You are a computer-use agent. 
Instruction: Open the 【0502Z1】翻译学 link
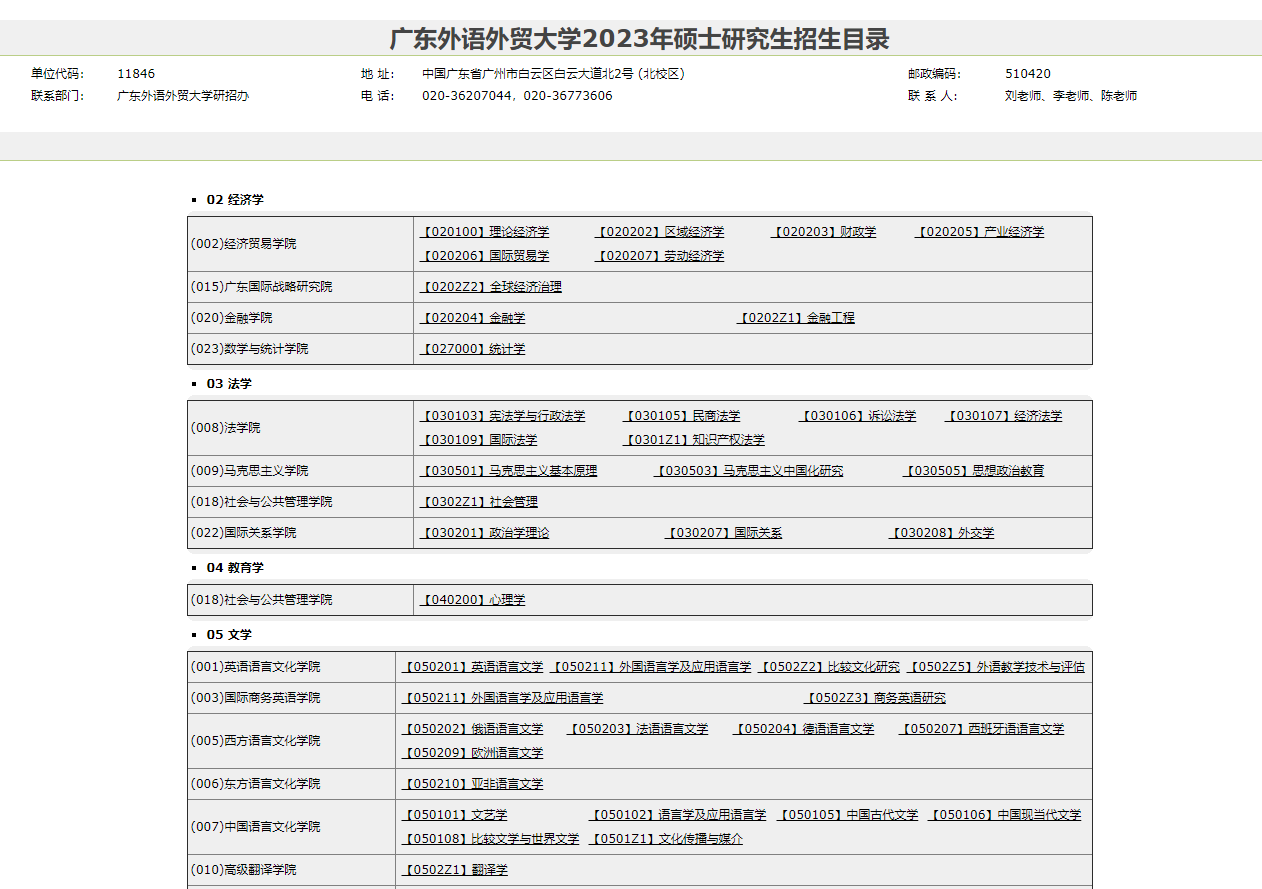pos(454,870)
